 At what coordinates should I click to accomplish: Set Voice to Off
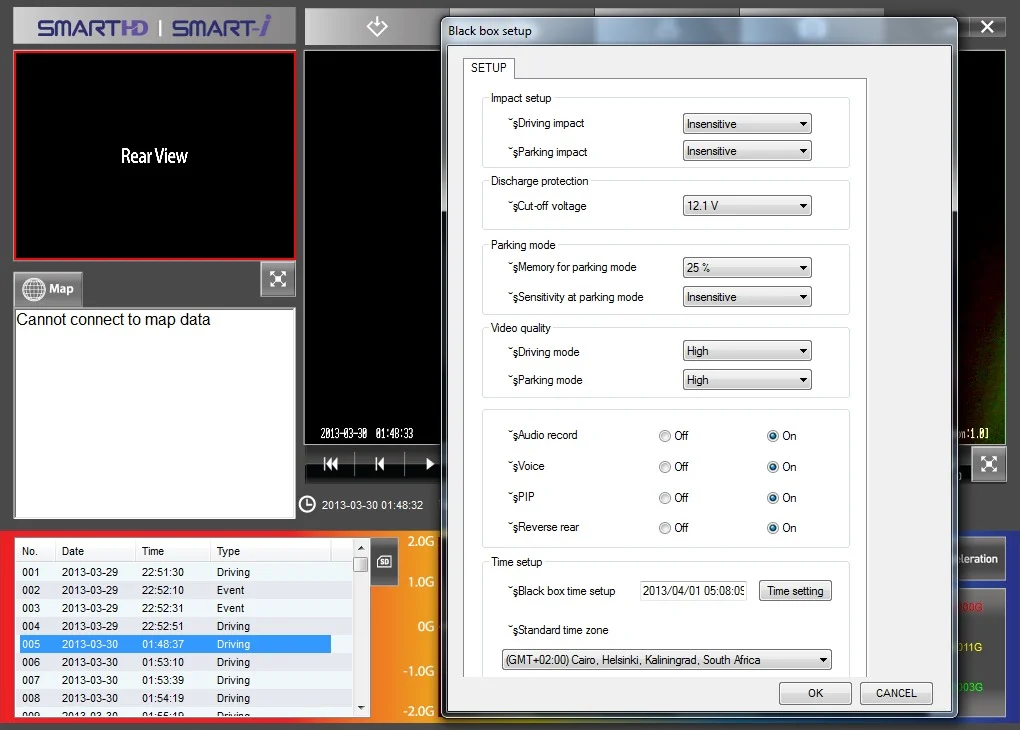pos(665,467)
